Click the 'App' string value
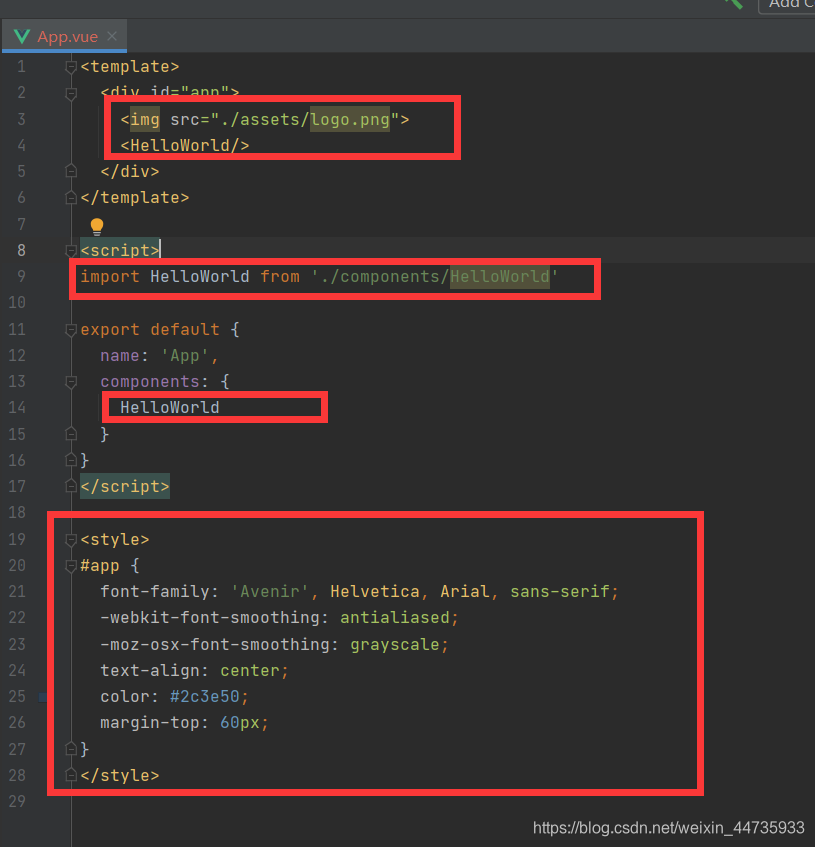The height and width of the screenshot is (847, 815). 185,356
